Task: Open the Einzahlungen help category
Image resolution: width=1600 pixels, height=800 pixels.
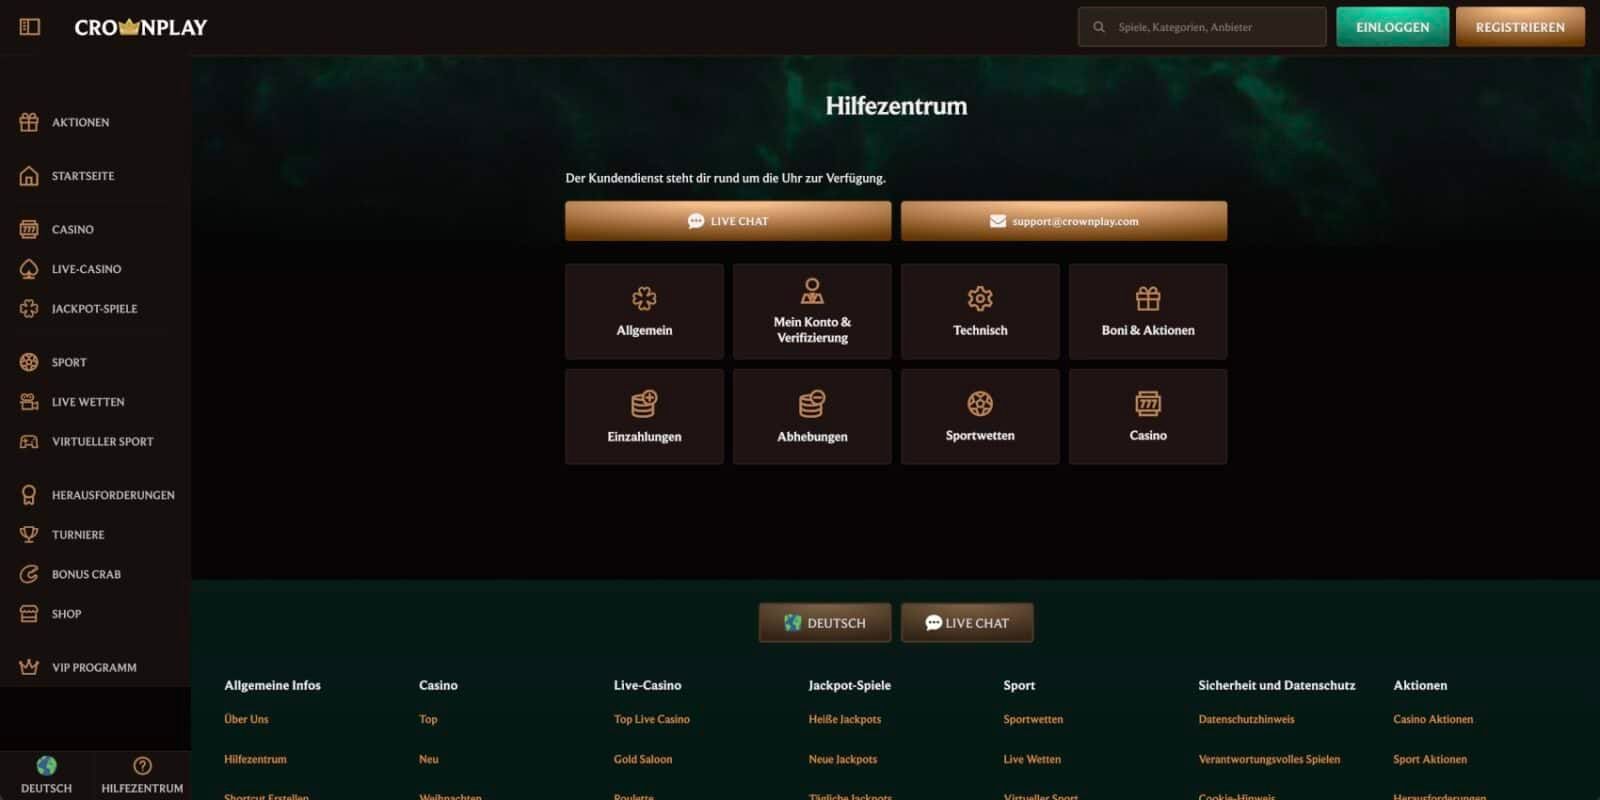Action: 644,417
